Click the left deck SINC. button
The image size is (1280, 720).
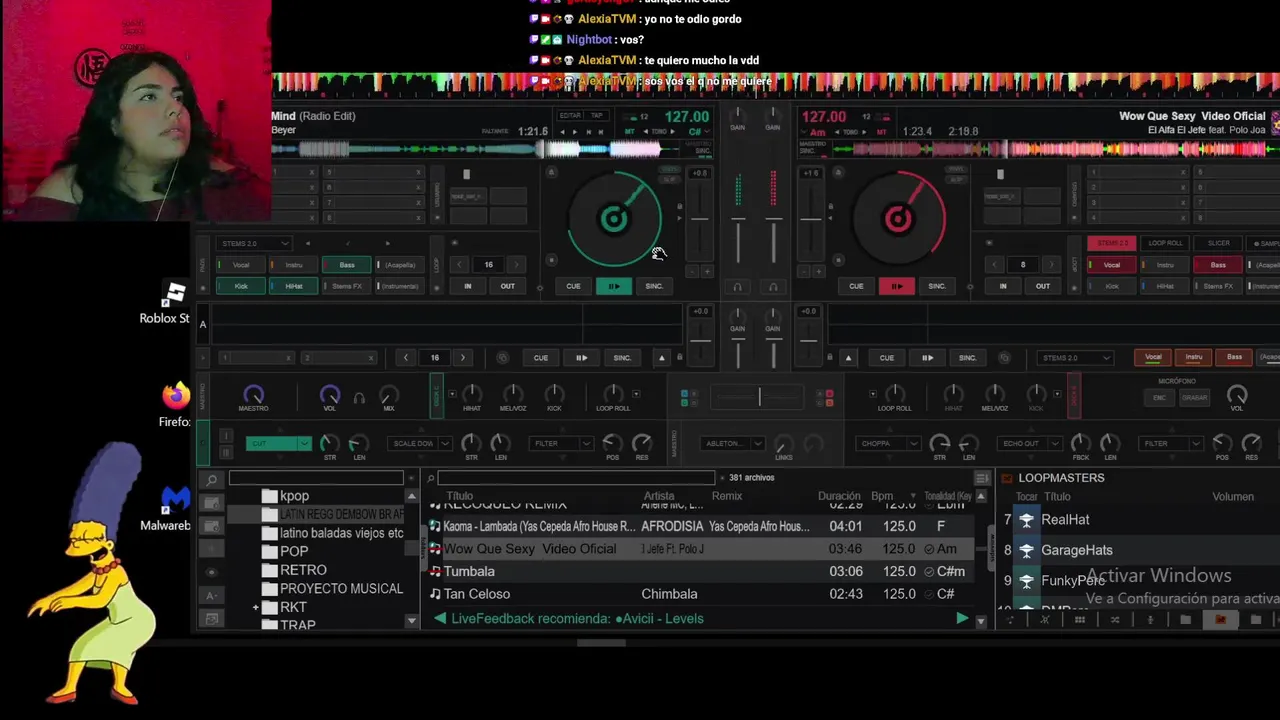pos(654,286)
